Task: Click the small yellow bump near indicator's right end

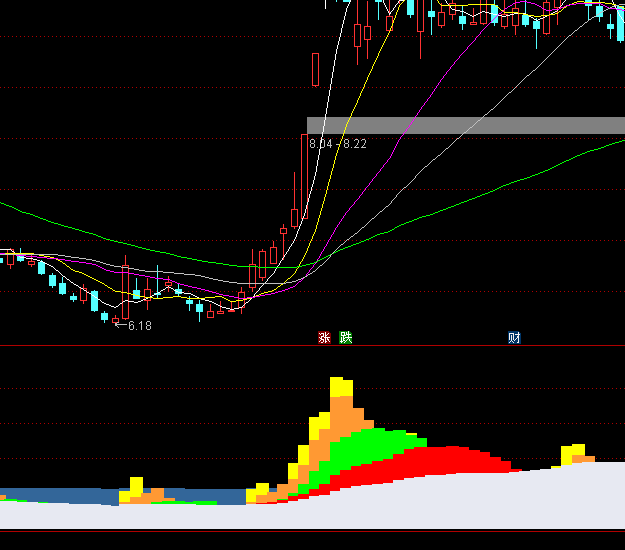Action: click(x=573, y=453)
